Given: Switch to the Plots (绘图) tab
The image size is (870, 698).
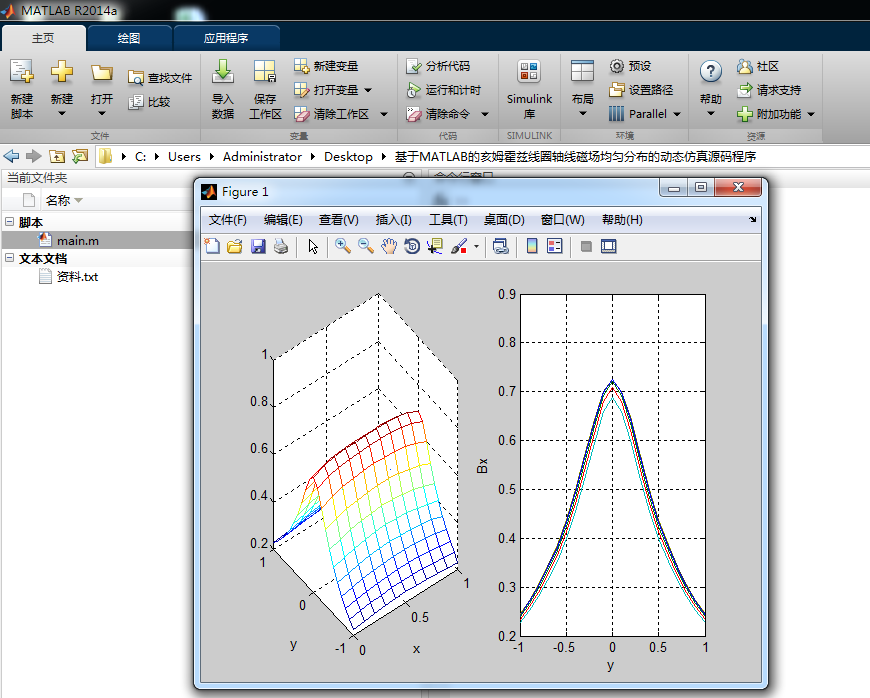Looking at the screenshot, I should click(129, 38).
